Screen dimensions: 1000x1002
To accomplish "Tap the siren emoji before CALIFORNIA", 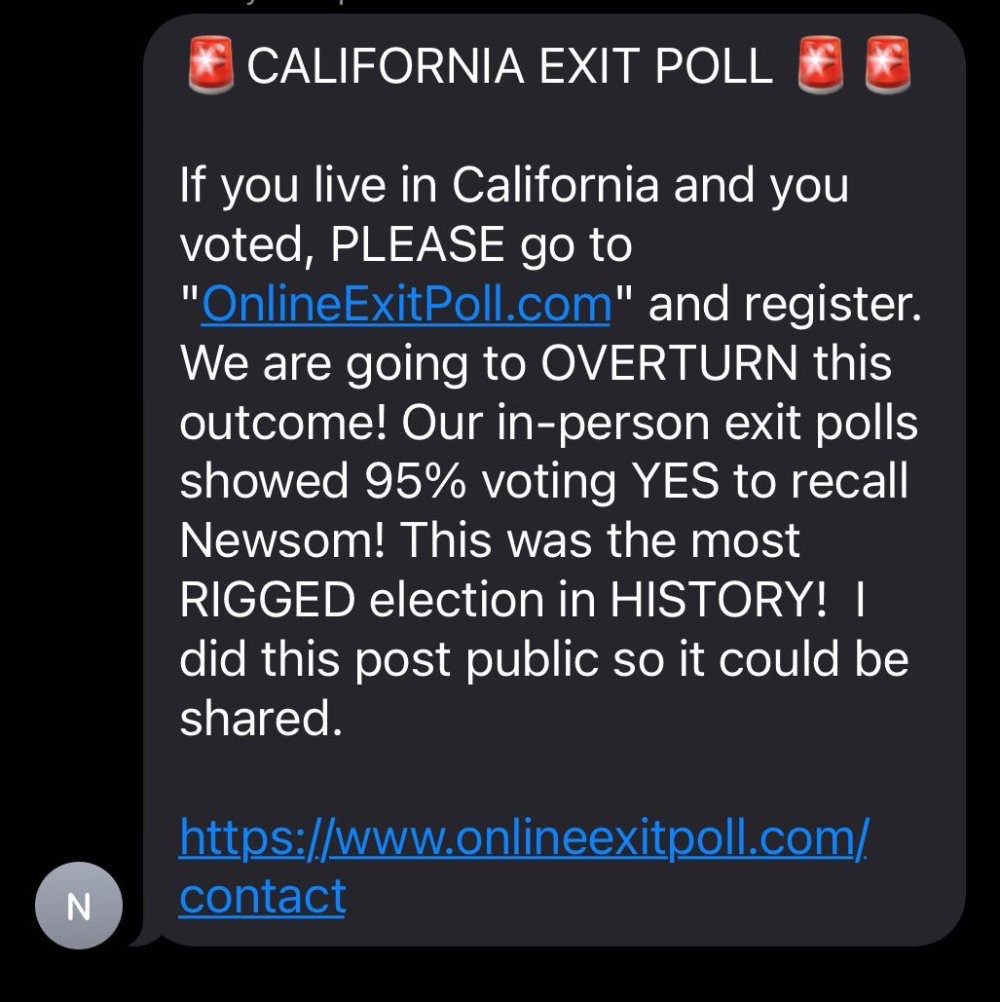I will tap(211, 66).
